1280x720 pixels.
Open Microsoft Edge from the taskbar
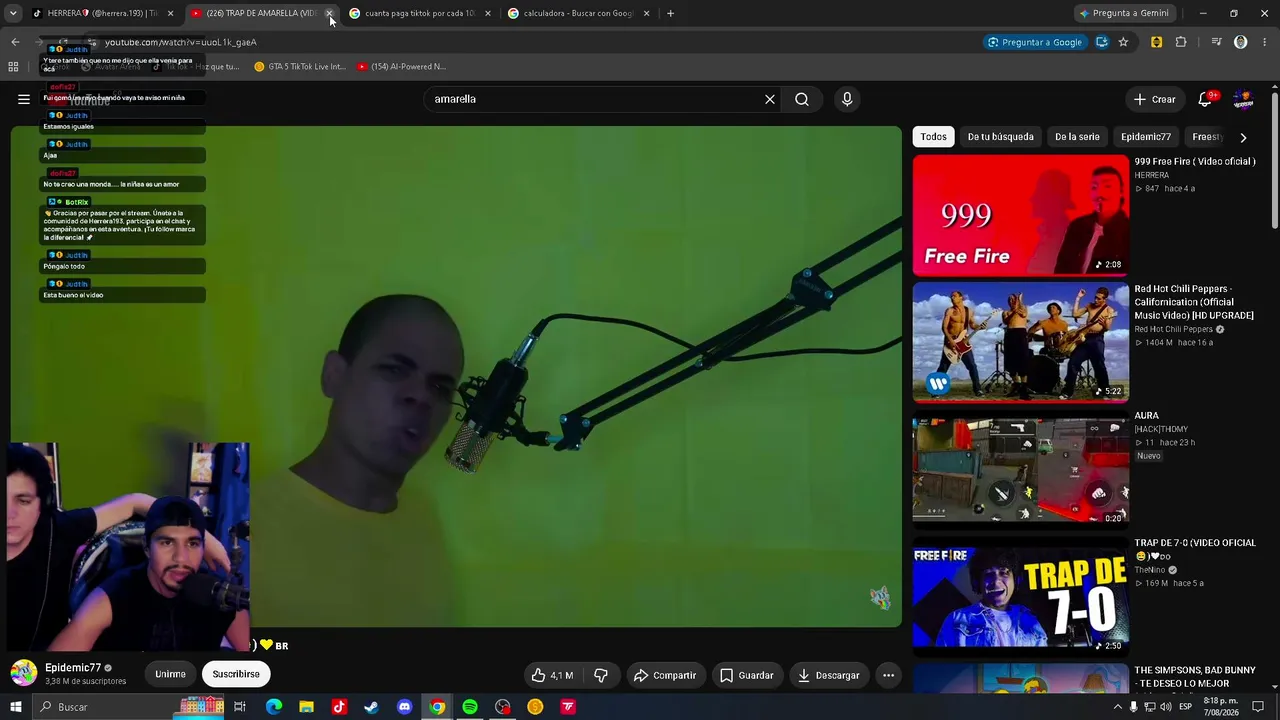click(274, 707)
